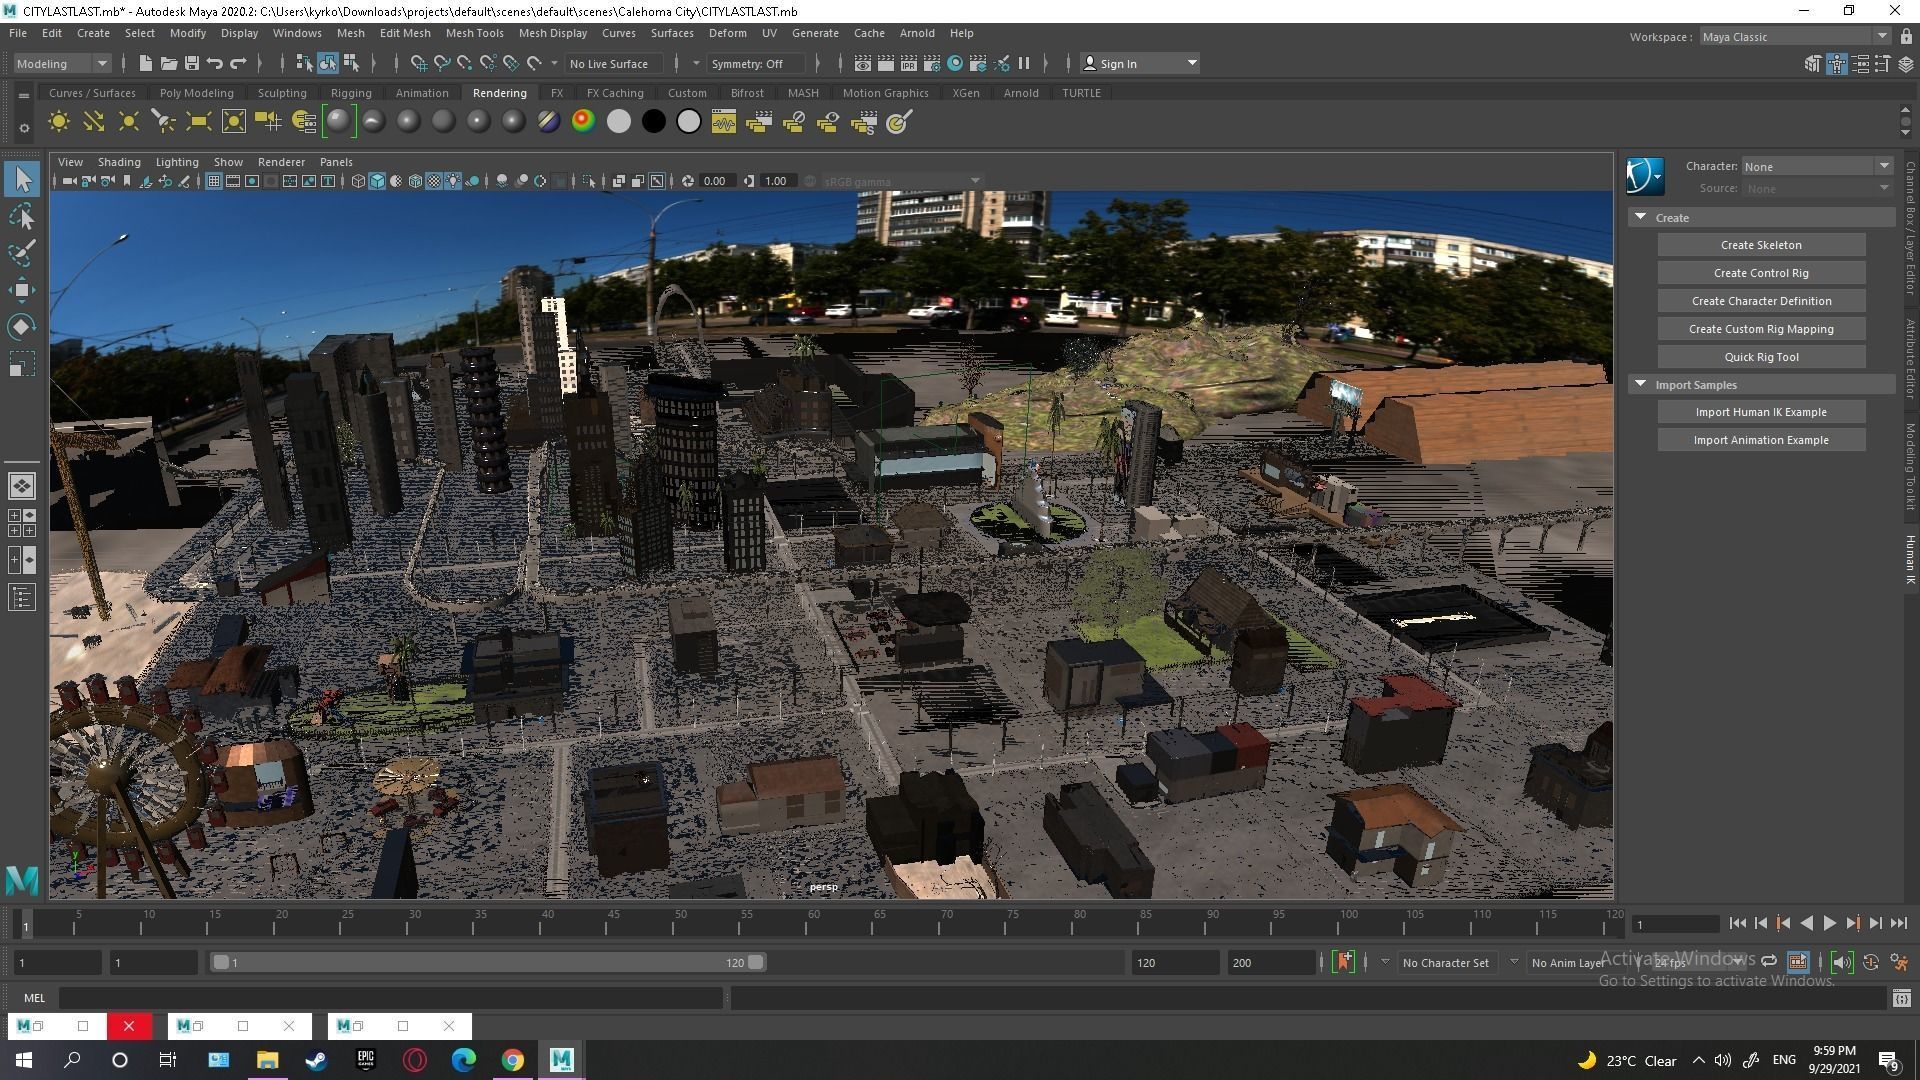
Task: Open the Script Editor icon
Action: coord(1901,997)
